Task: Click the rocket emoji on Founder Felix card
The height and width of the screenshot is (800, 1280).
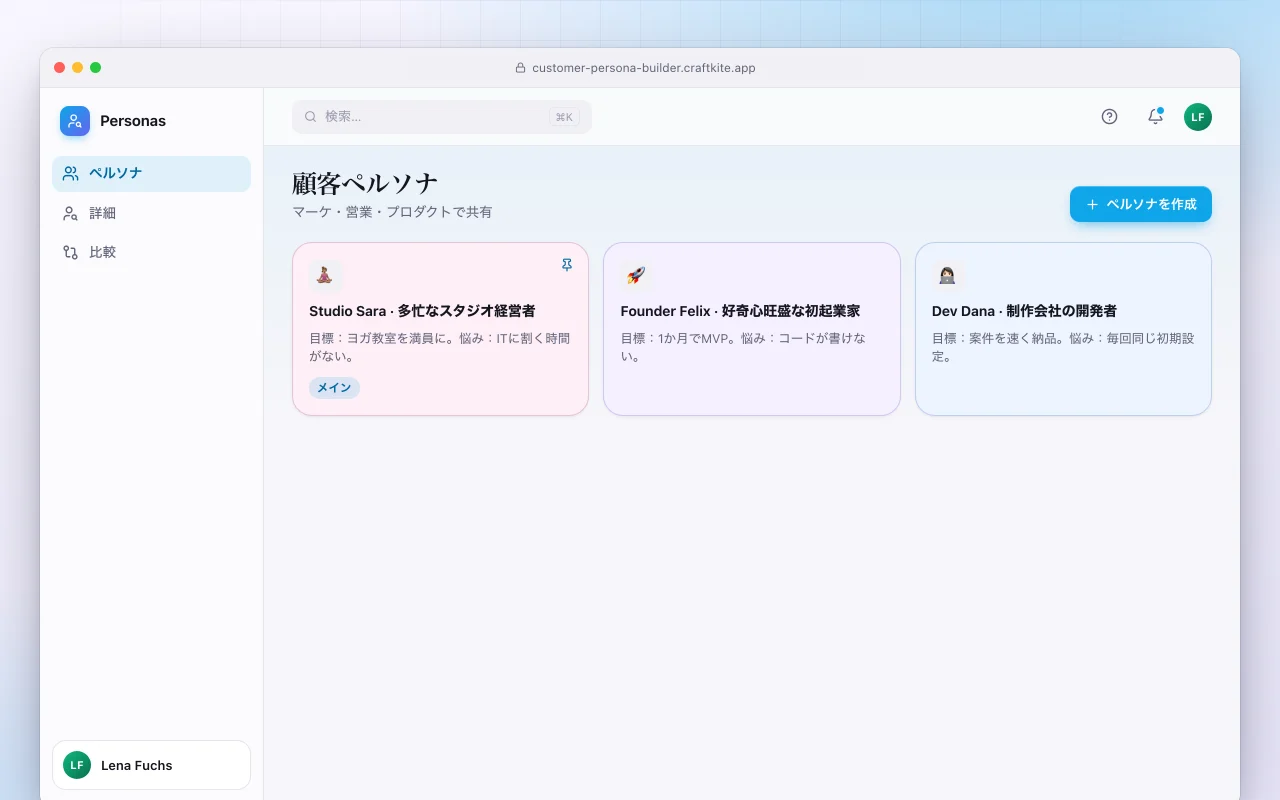Action: [x=636, y=275]
